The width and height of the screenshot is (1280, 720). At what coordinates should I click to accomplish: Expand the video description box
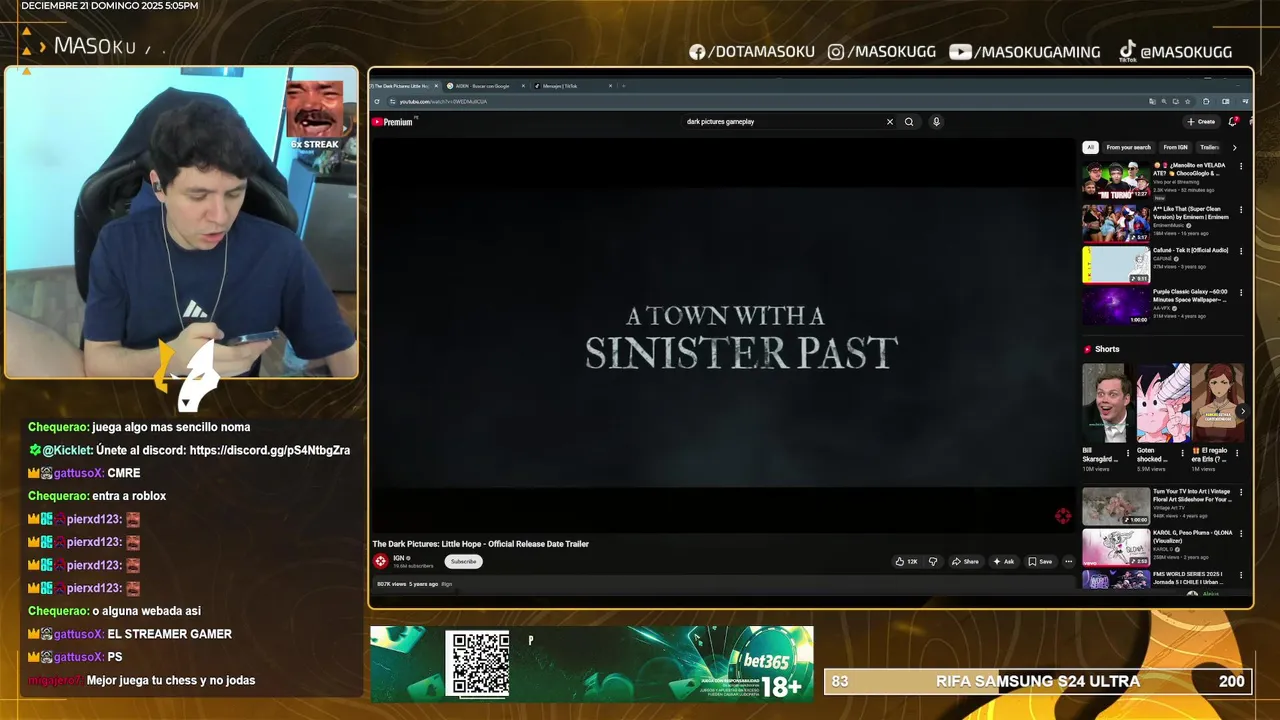(725, 584)
